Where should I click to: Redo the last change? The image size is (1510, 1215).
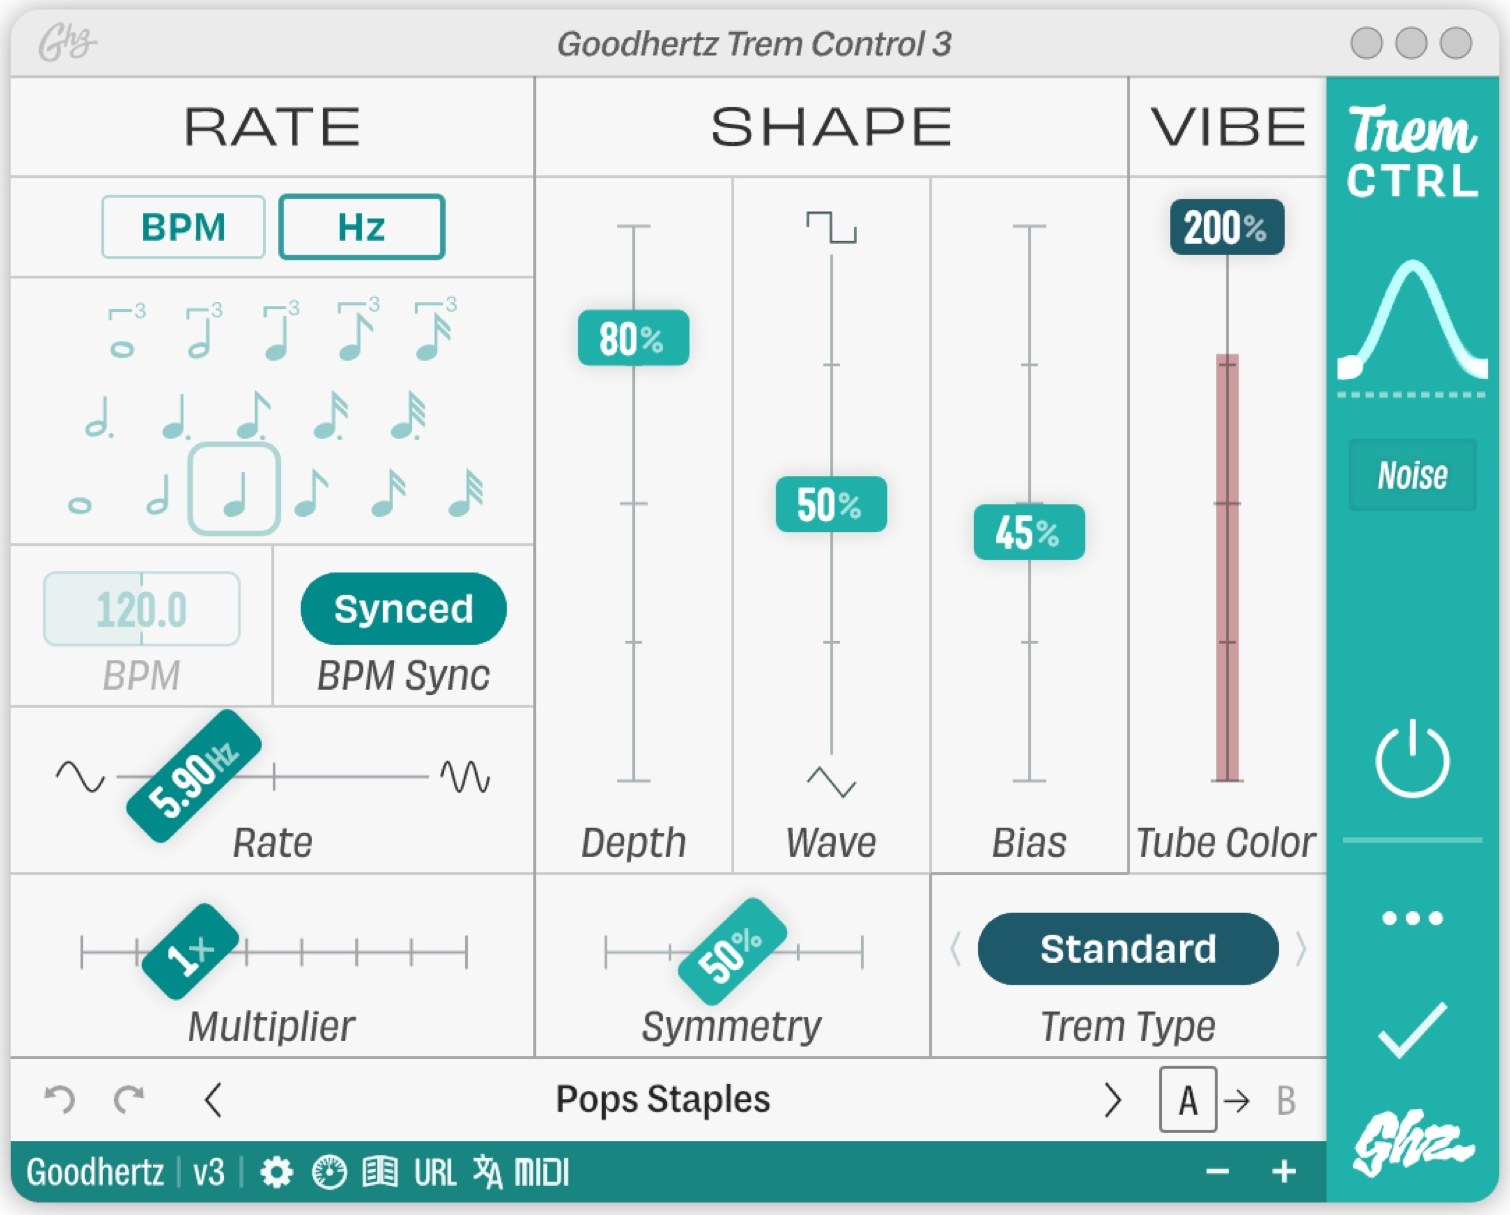tap(129, 1100)
